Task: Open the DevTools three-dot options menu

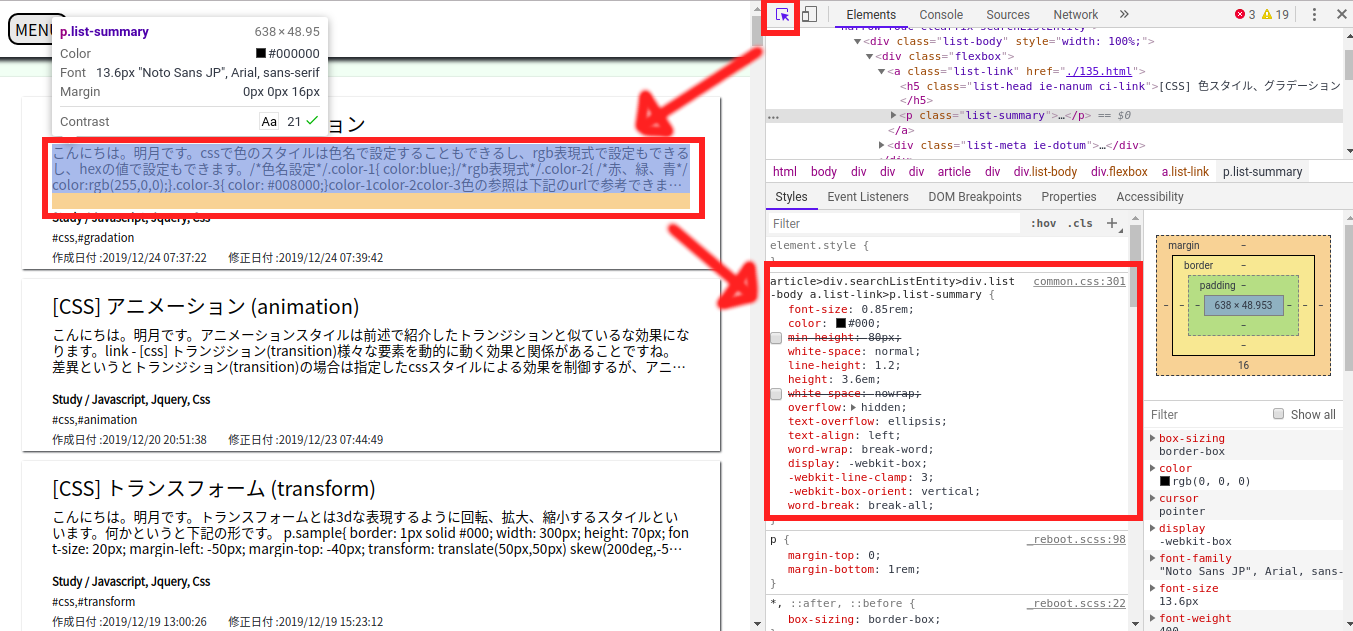Action: [x=1314, y=15]
